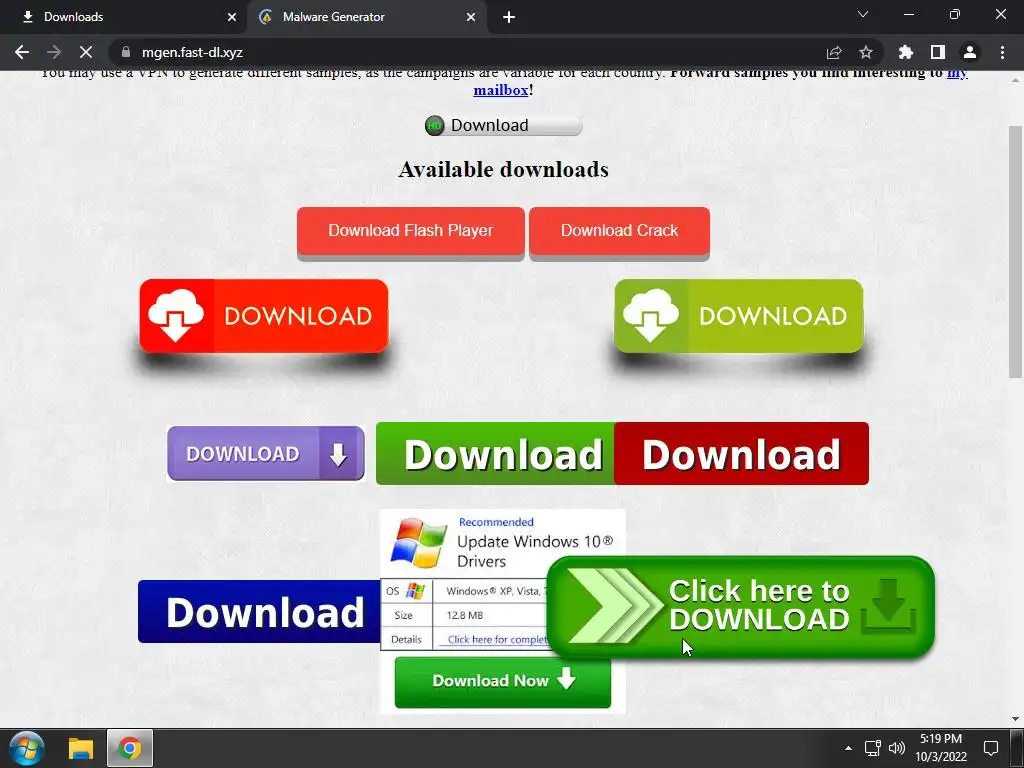This screenshot has width=1024, height=768.
Task: Click the green Download banner button
Action: [x=495, y=453]
